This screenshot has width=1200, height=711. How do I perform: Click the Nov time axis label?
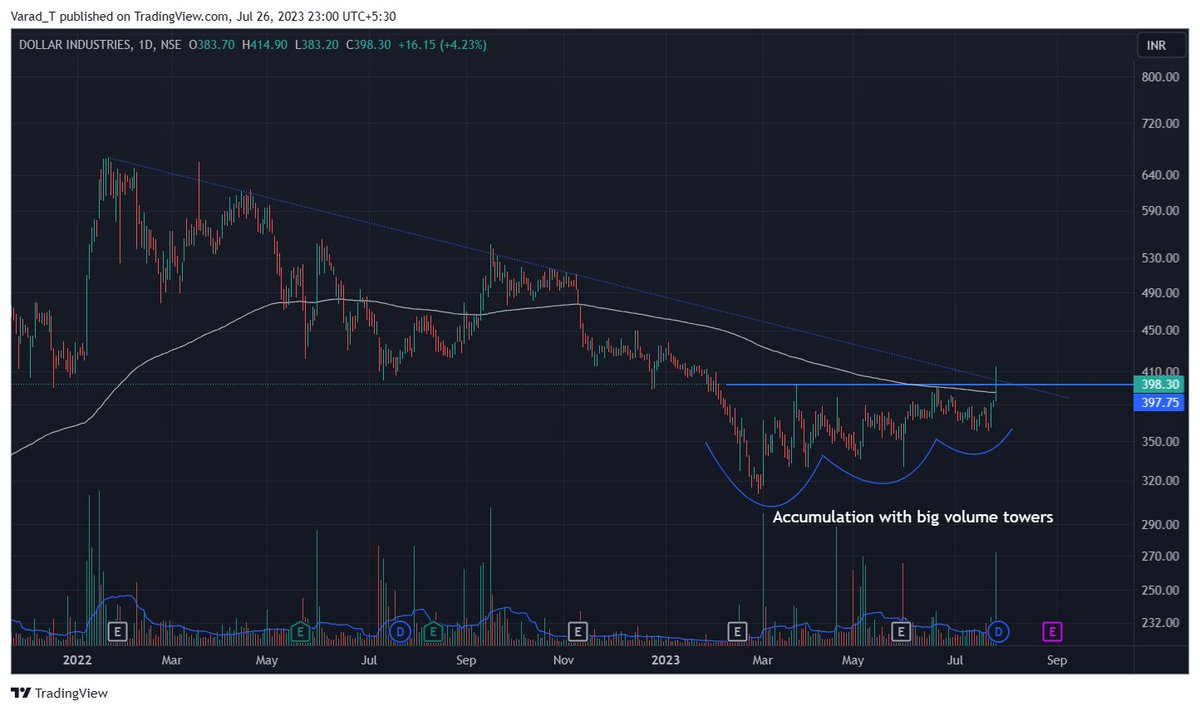pyautogui.click(x=564, y=661)
